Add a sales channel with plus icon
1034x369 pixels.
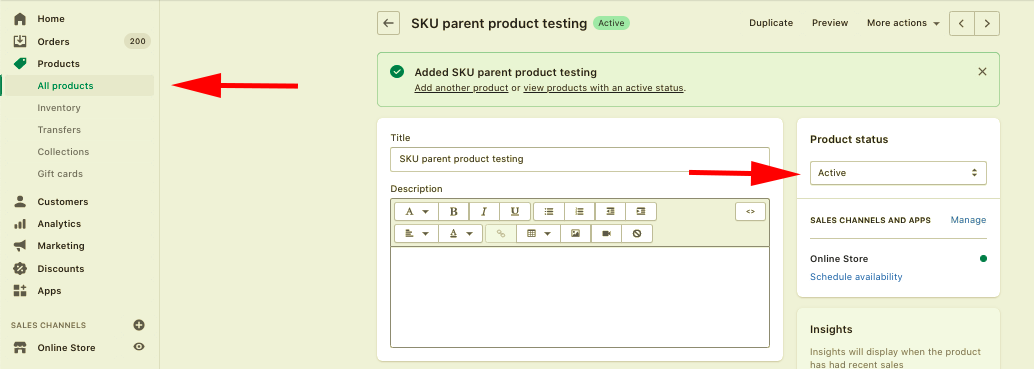(x=138, y=325)
